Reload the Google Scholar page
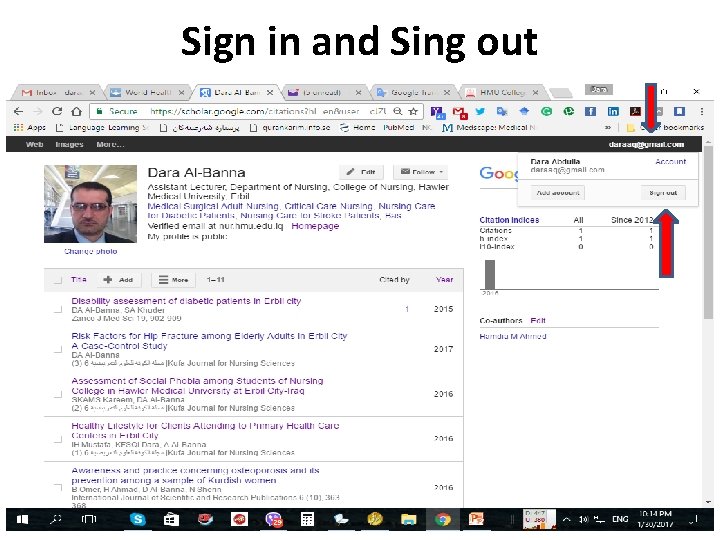720x540 pixels. pyautogui.click(x=57, y=111)
